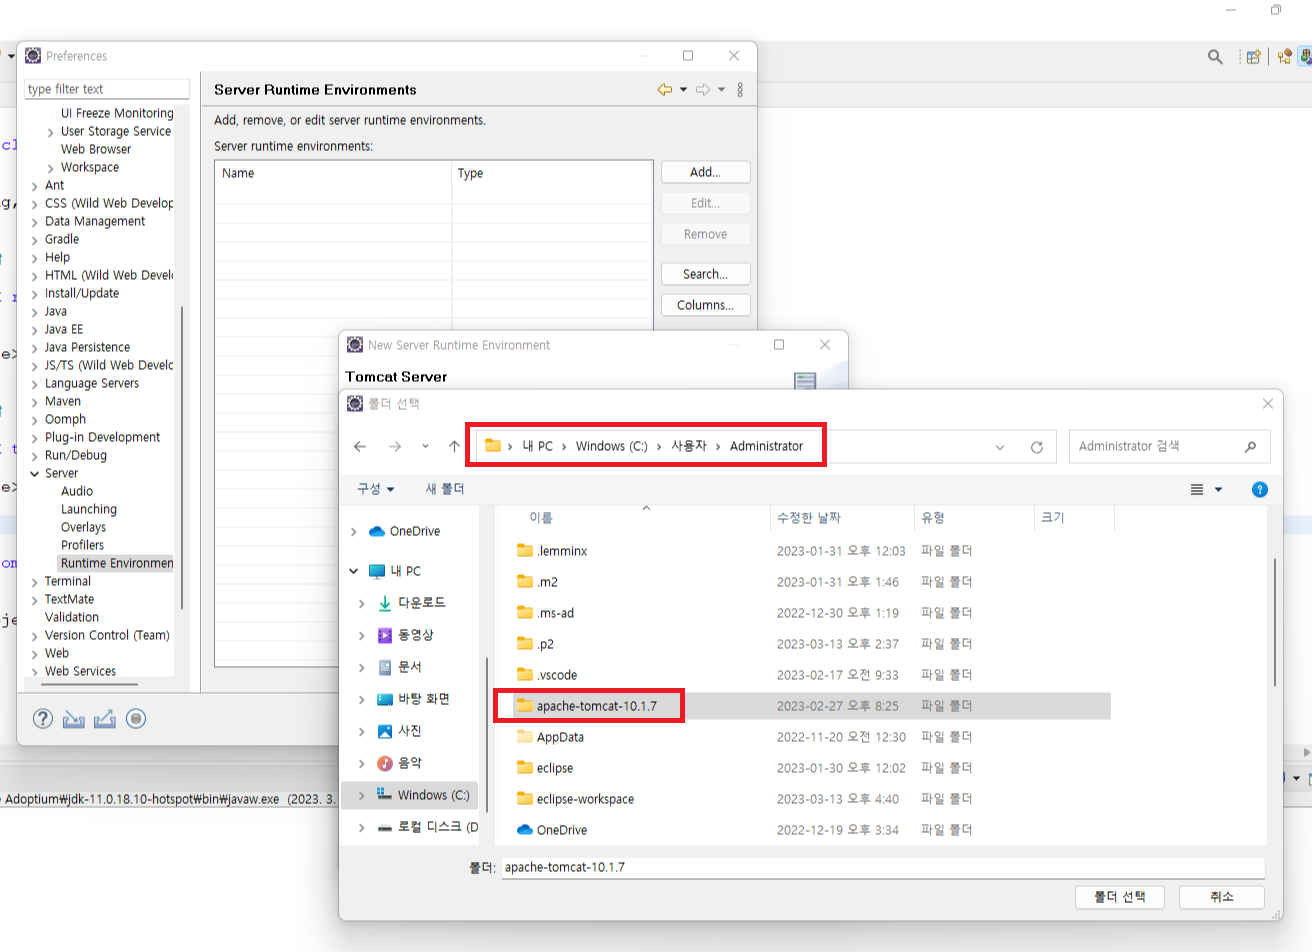Screen dimensions: 1312x952
Task: Collapse the Server node in Preferences tree
Action: point(35,474)
